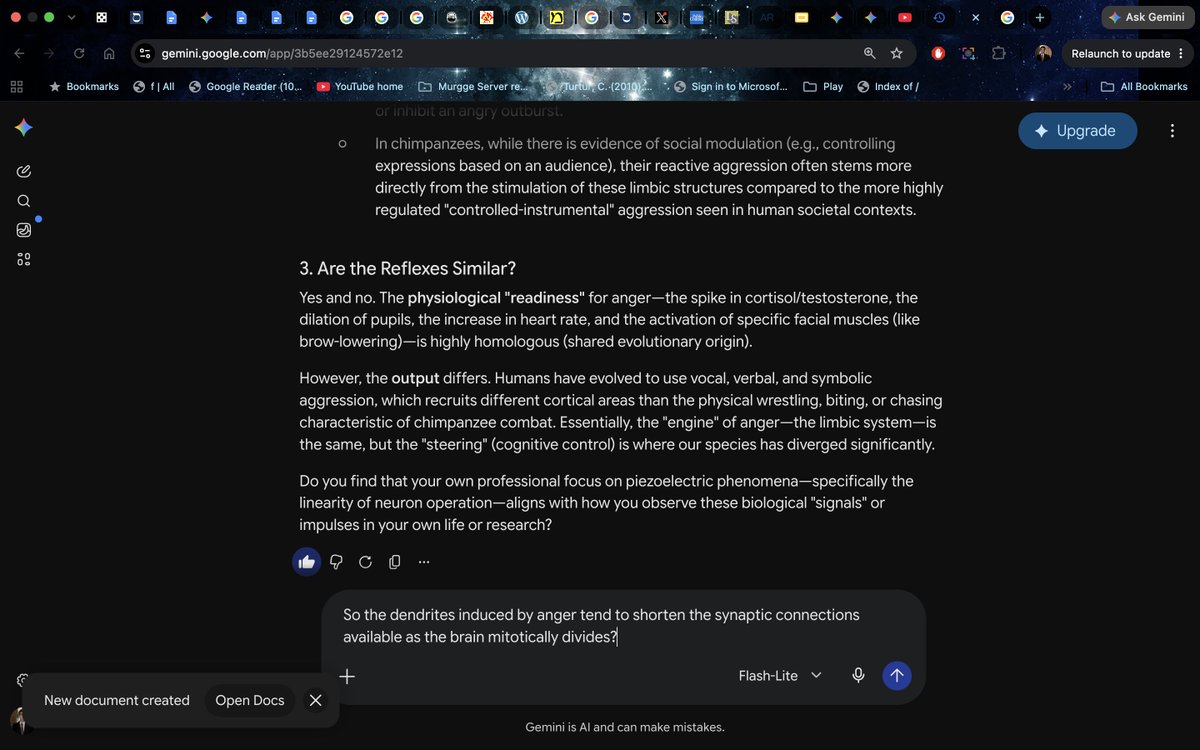Click the Ask Gemini button
The width and height of the screenshot is (1200, 750).
tap(1147, 17)
